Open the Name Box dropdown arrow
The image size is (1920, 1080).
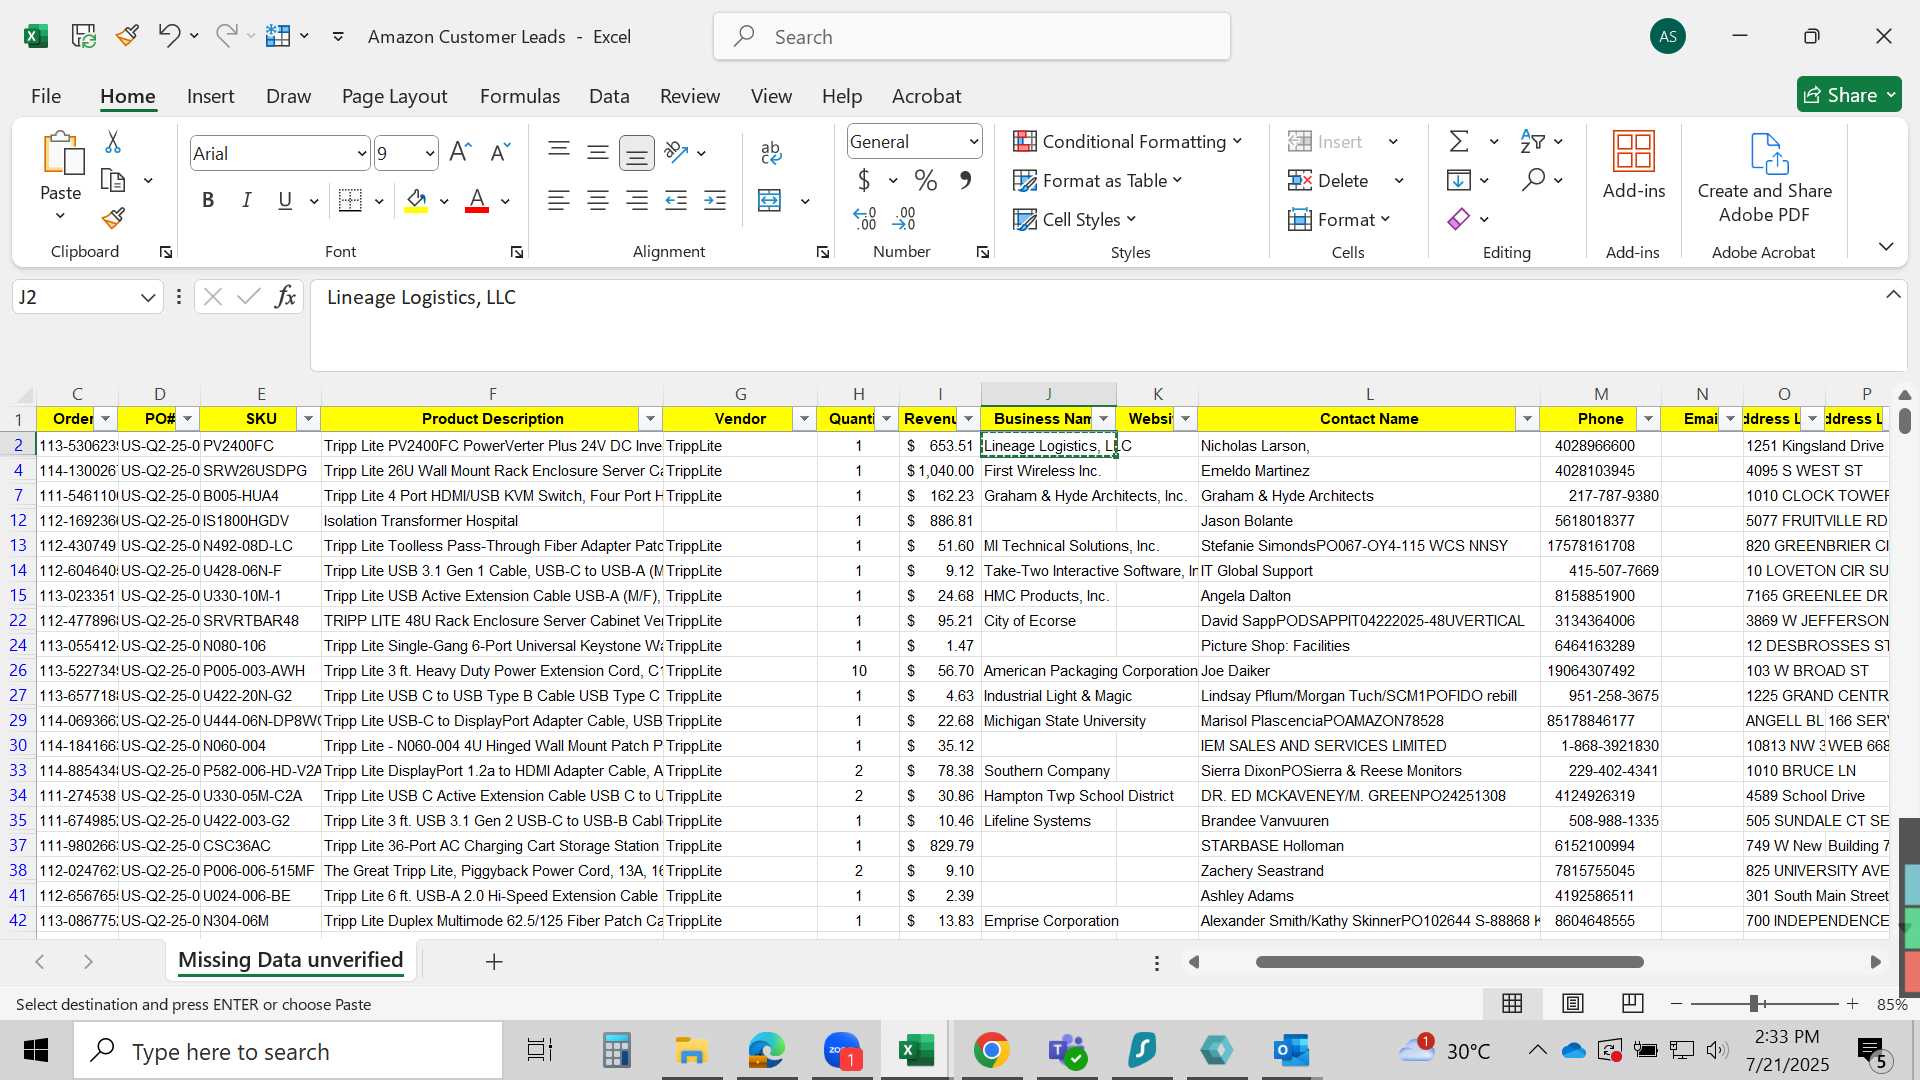coord(148,297)
